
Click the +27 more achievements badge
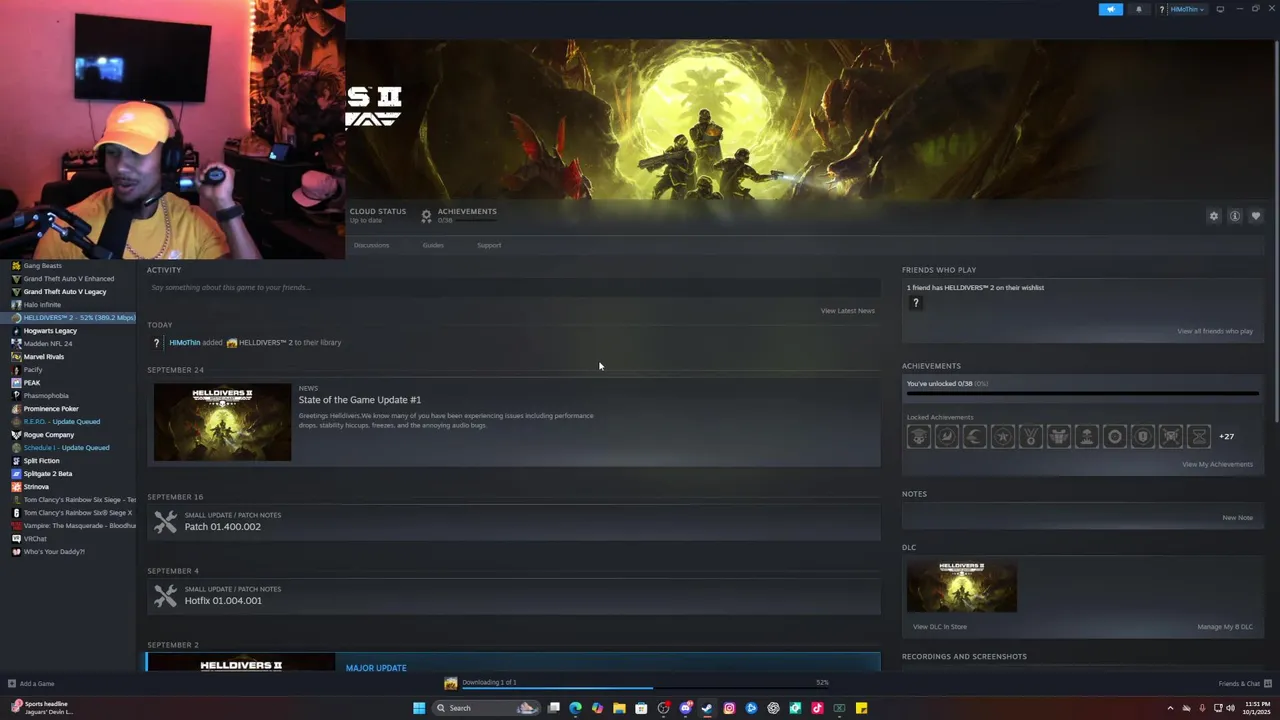coord(1226,437)
